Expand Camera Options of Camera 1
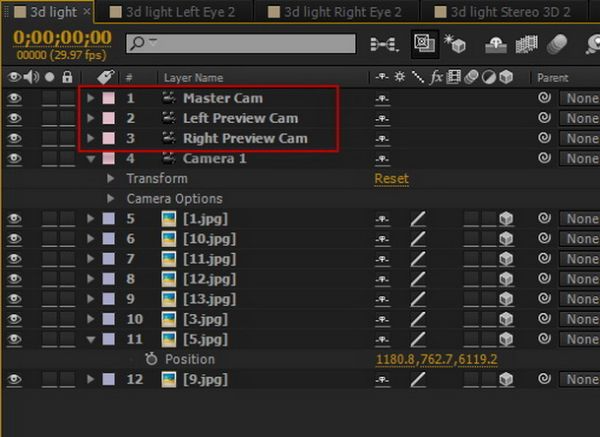Screen dimensions: 600x437 pos(110,198)
